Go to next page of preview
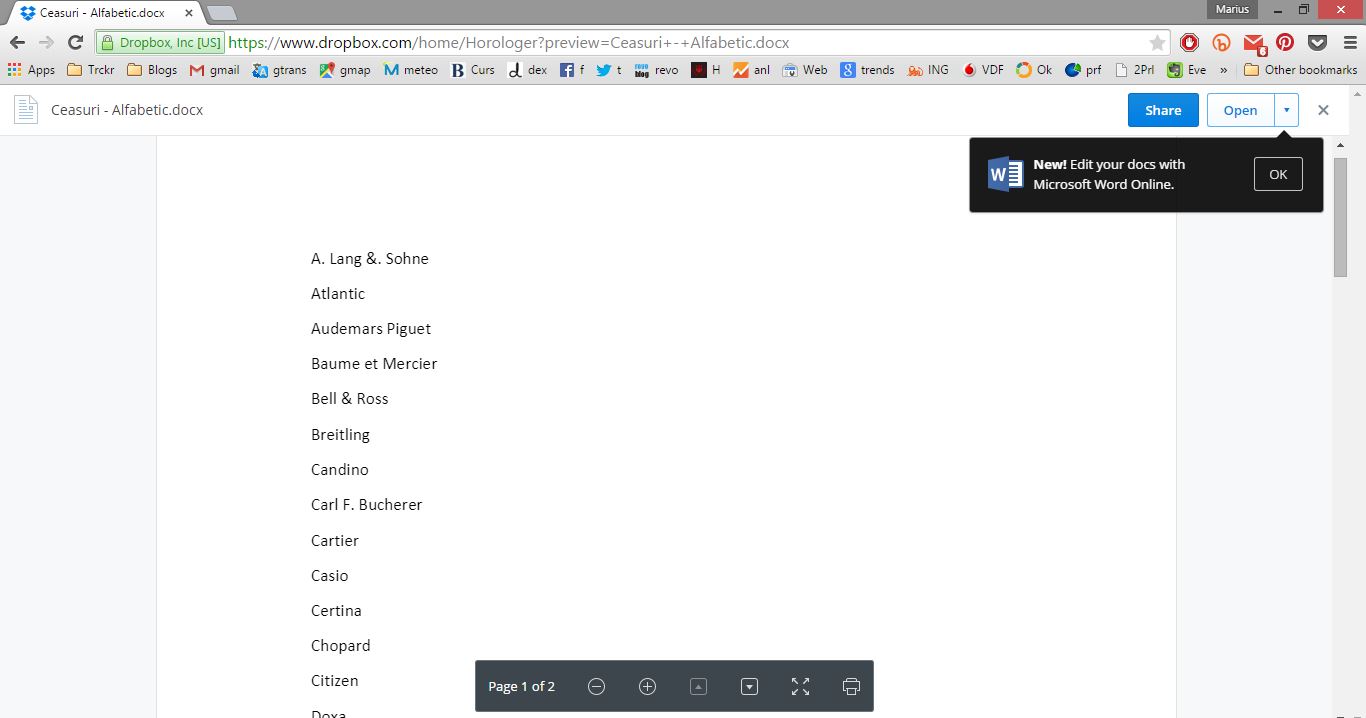Image resolution: width=1366 pixels, height=718 pixels. tap(749, 686)
